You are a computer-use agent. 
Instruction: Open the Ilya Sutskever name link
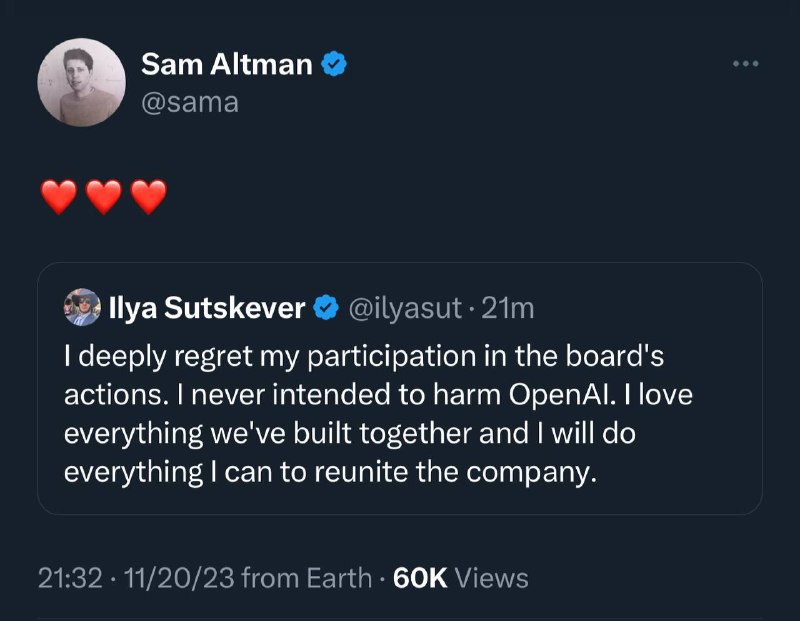pos(206,308)
